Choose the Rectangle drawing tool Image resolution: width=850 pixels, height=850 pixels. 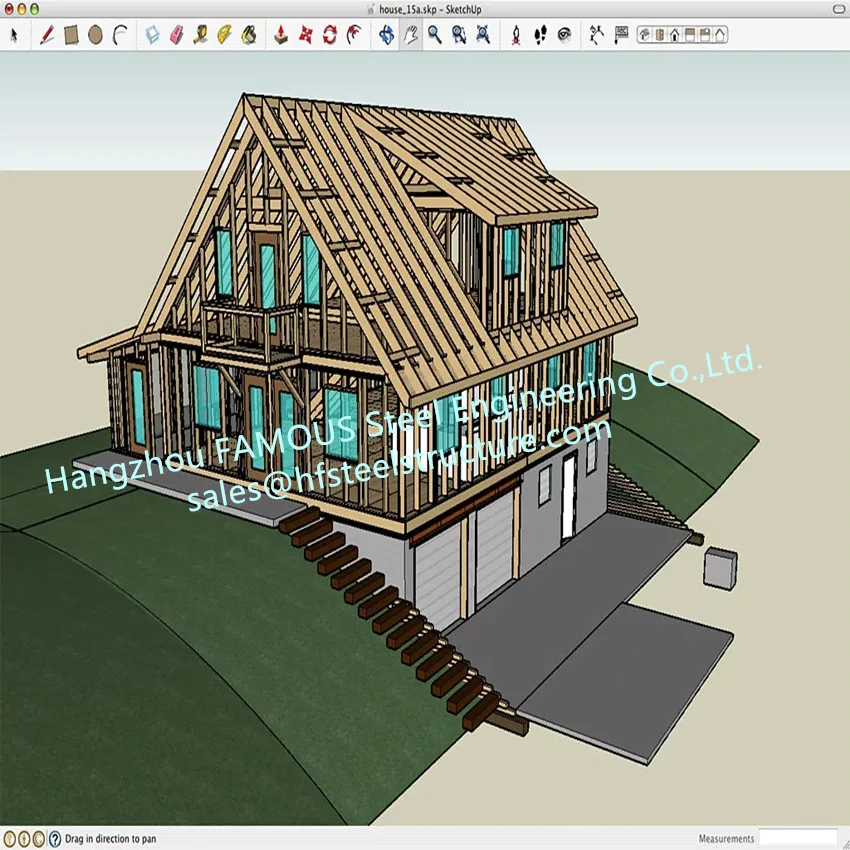coord(71,35)
